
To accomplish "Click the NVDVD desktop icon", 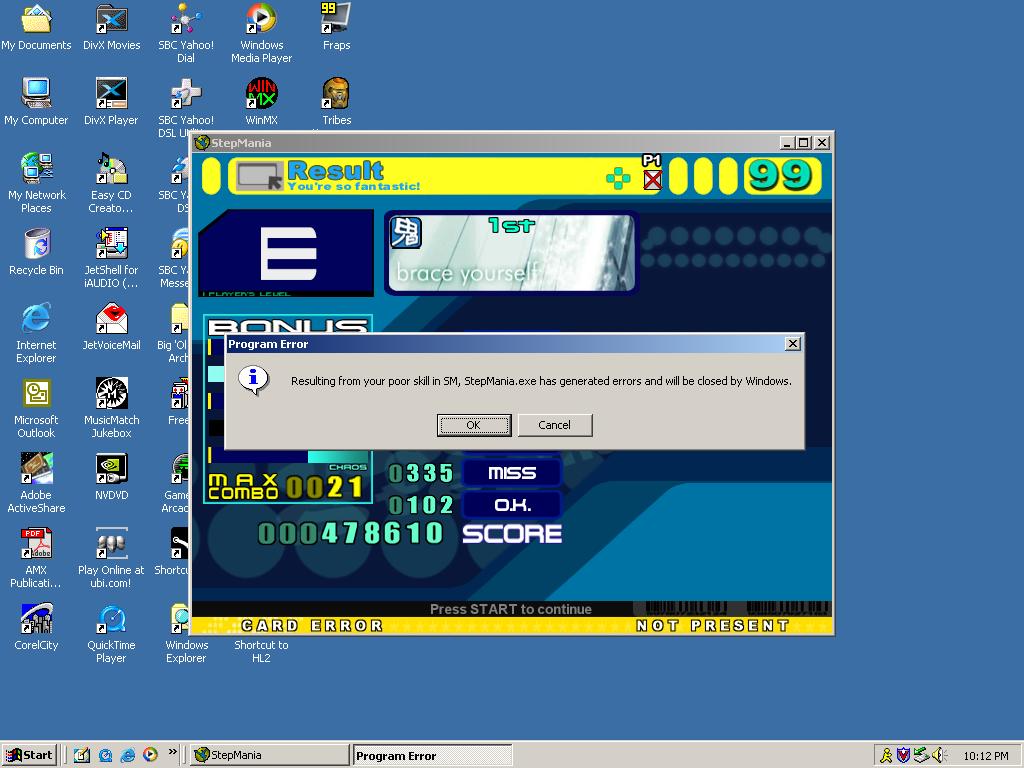I will click(112, 477).
